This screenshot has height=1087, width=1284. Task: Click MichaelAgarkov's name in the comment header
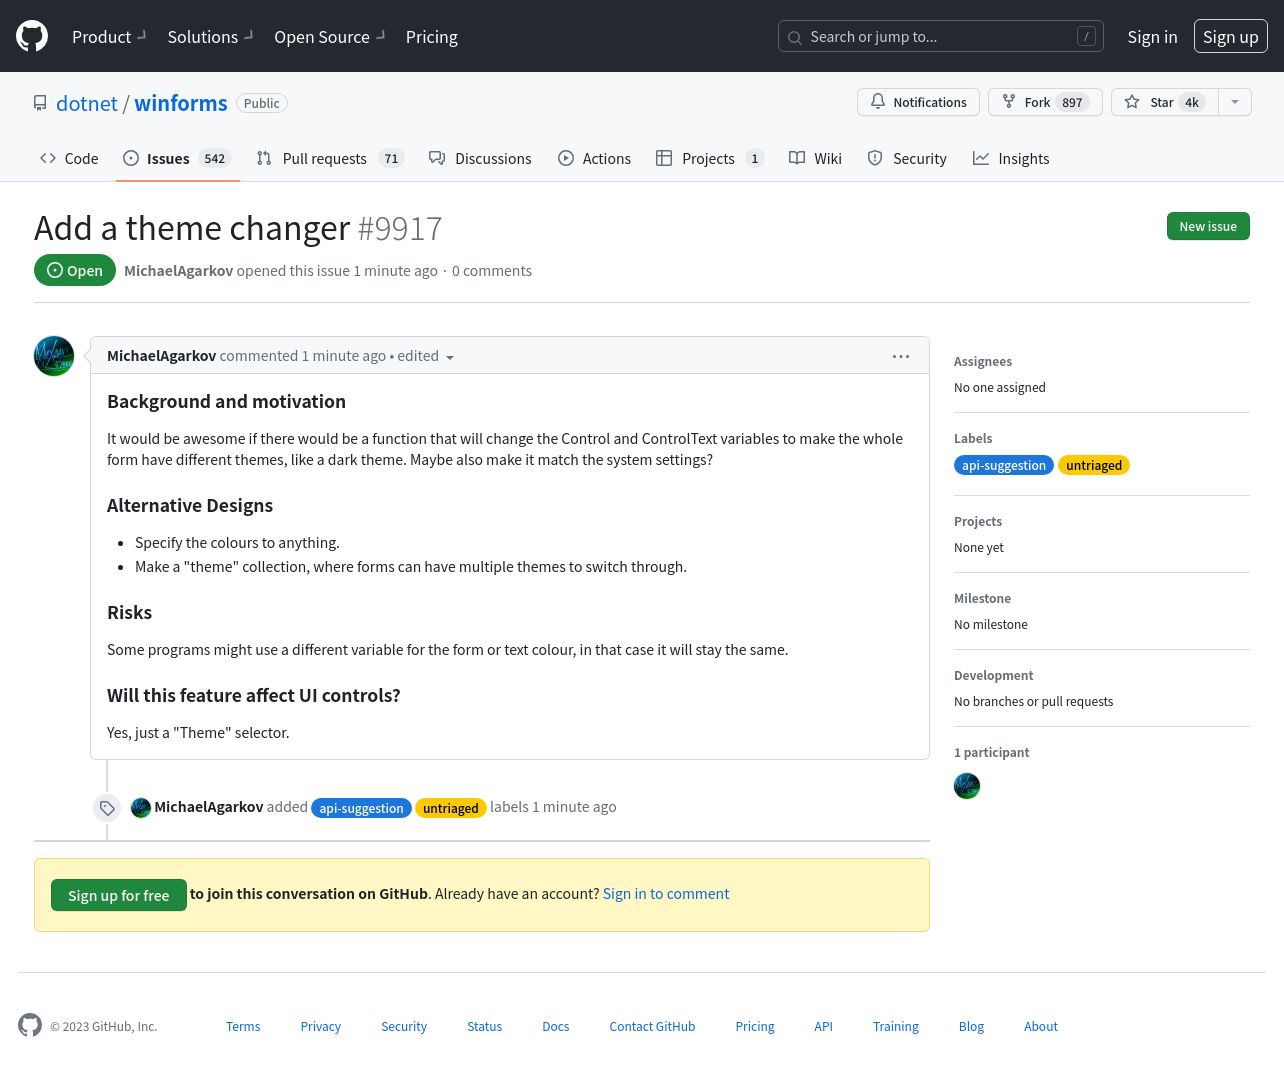click(x=162, y=356)
